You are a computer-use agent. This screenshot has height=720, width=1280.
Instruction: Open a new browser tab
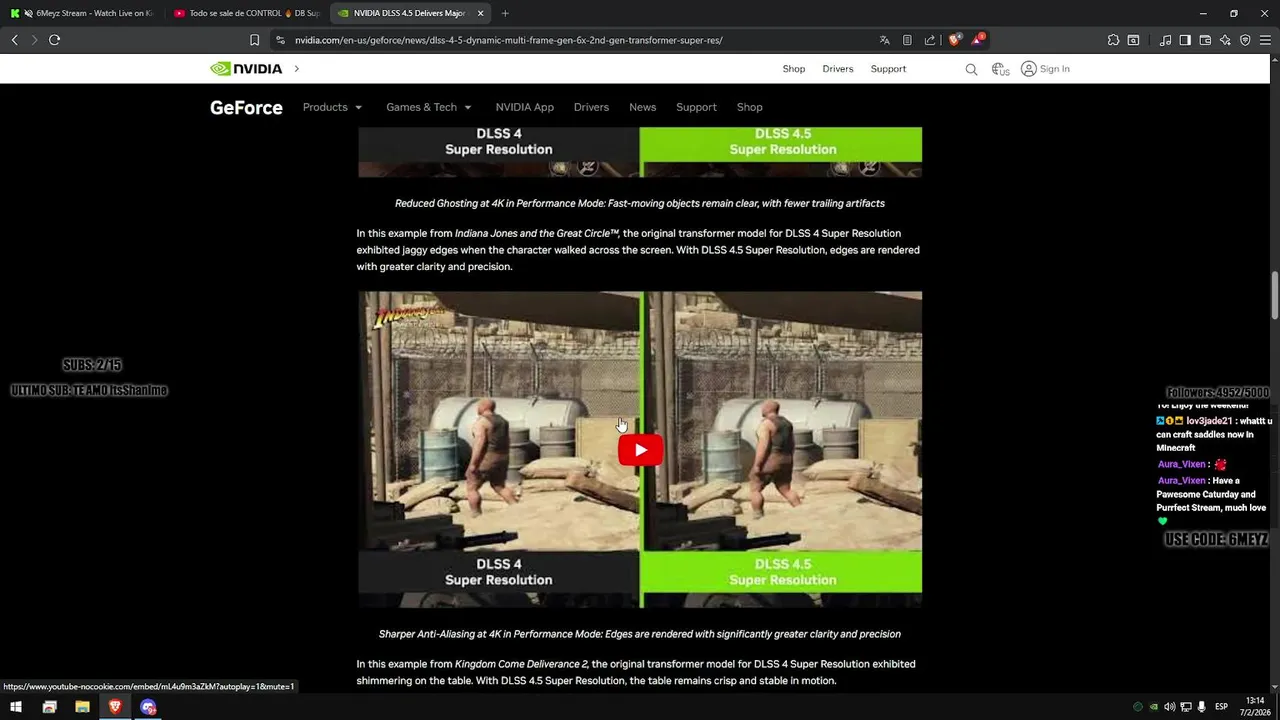point(505,13)
